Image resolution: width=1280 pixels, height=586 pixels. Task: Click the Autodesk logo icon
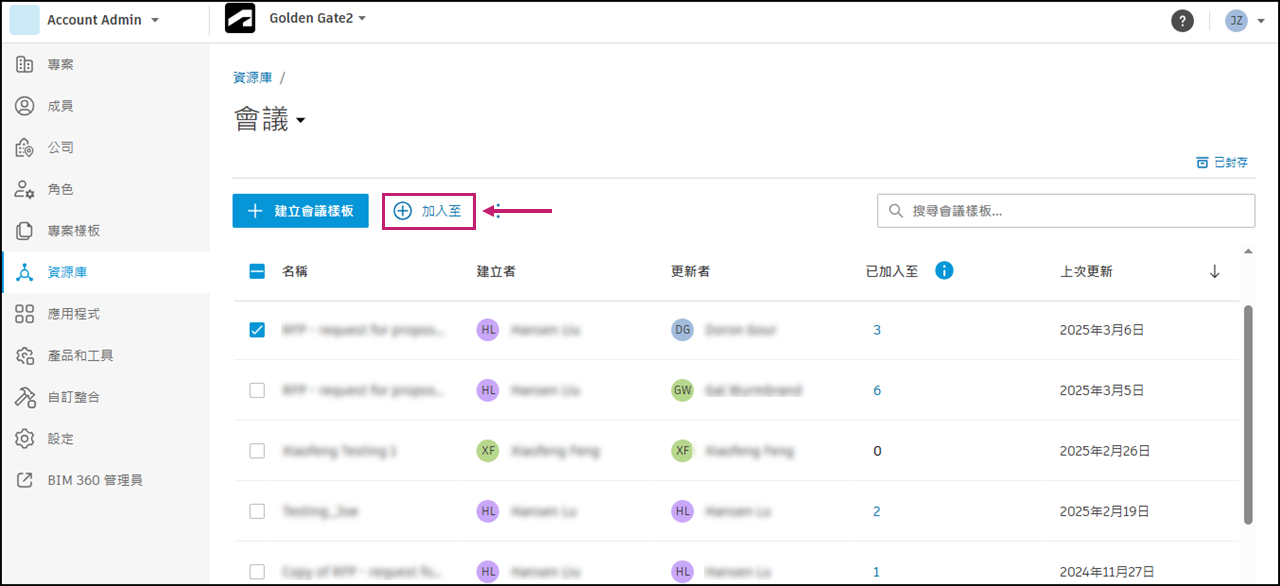(x=240, y=20)
